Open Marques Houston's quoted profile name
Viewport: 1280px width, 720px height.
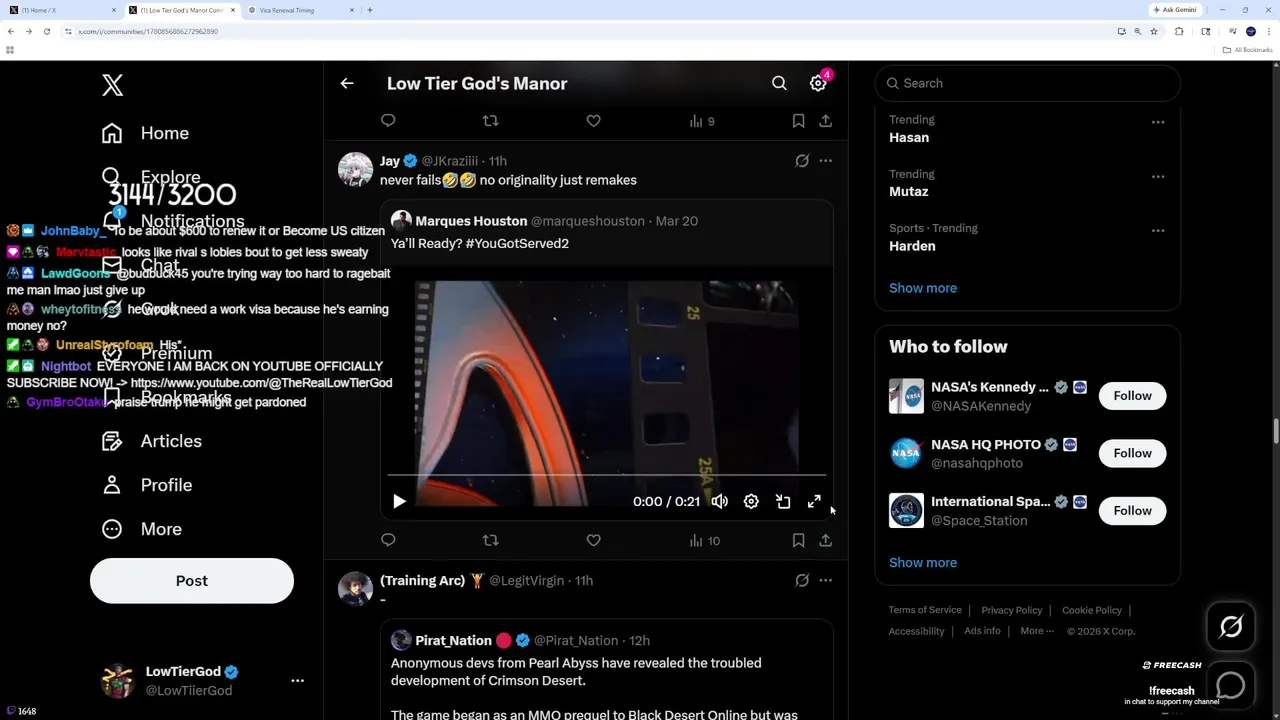471,221
